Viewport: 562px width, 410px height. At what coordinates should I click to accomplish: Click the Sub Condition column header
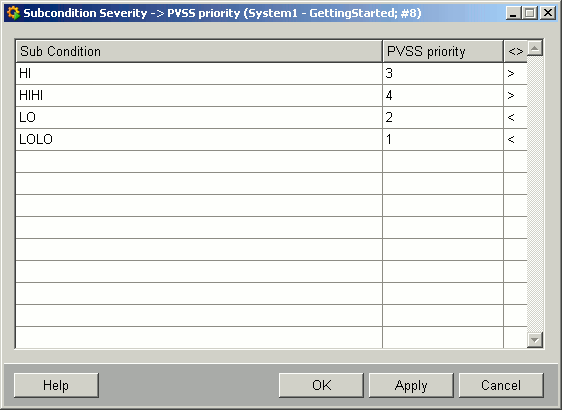(x=199, y=51)
